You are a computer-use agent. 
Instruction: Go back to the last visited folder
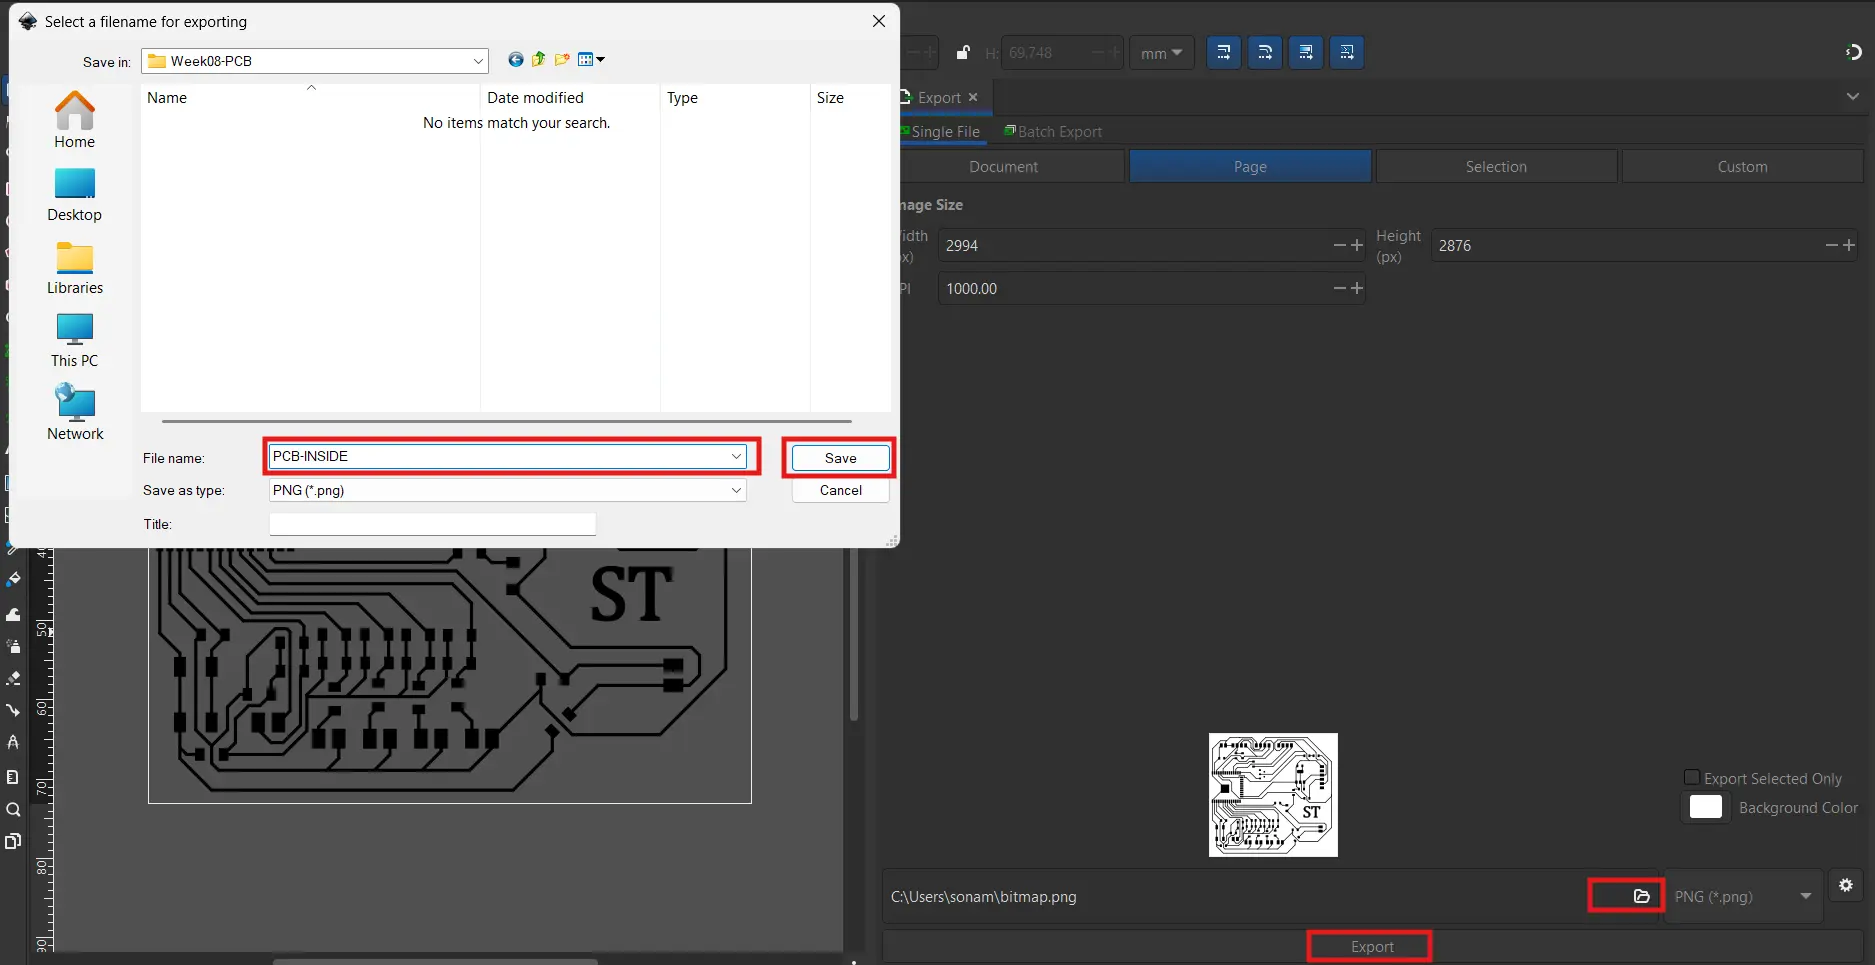click(515, 60)
